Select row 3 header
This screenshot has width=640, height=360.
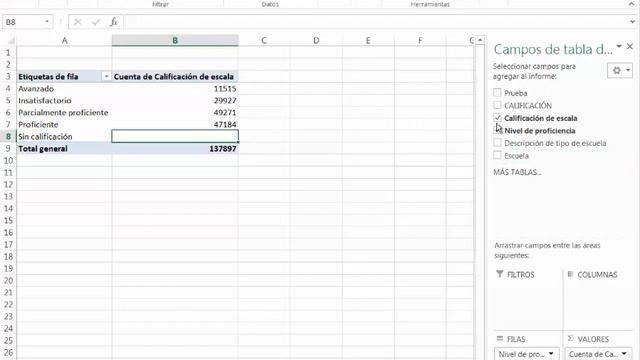[x=8, y=76]
